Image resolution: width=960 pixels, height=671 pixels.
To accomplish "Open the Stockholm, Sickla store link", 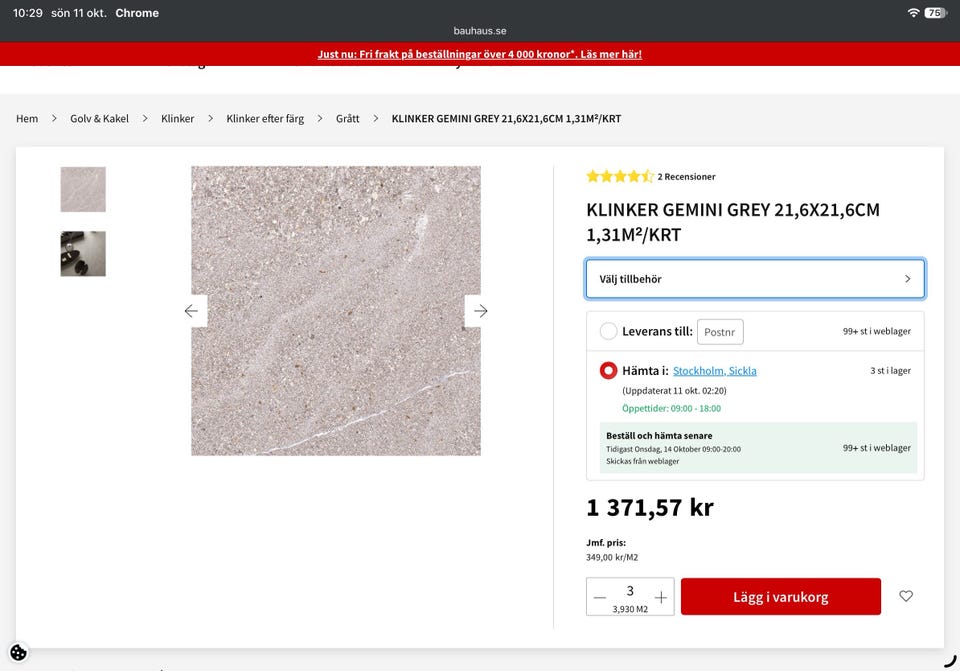I will pos(714,370).
